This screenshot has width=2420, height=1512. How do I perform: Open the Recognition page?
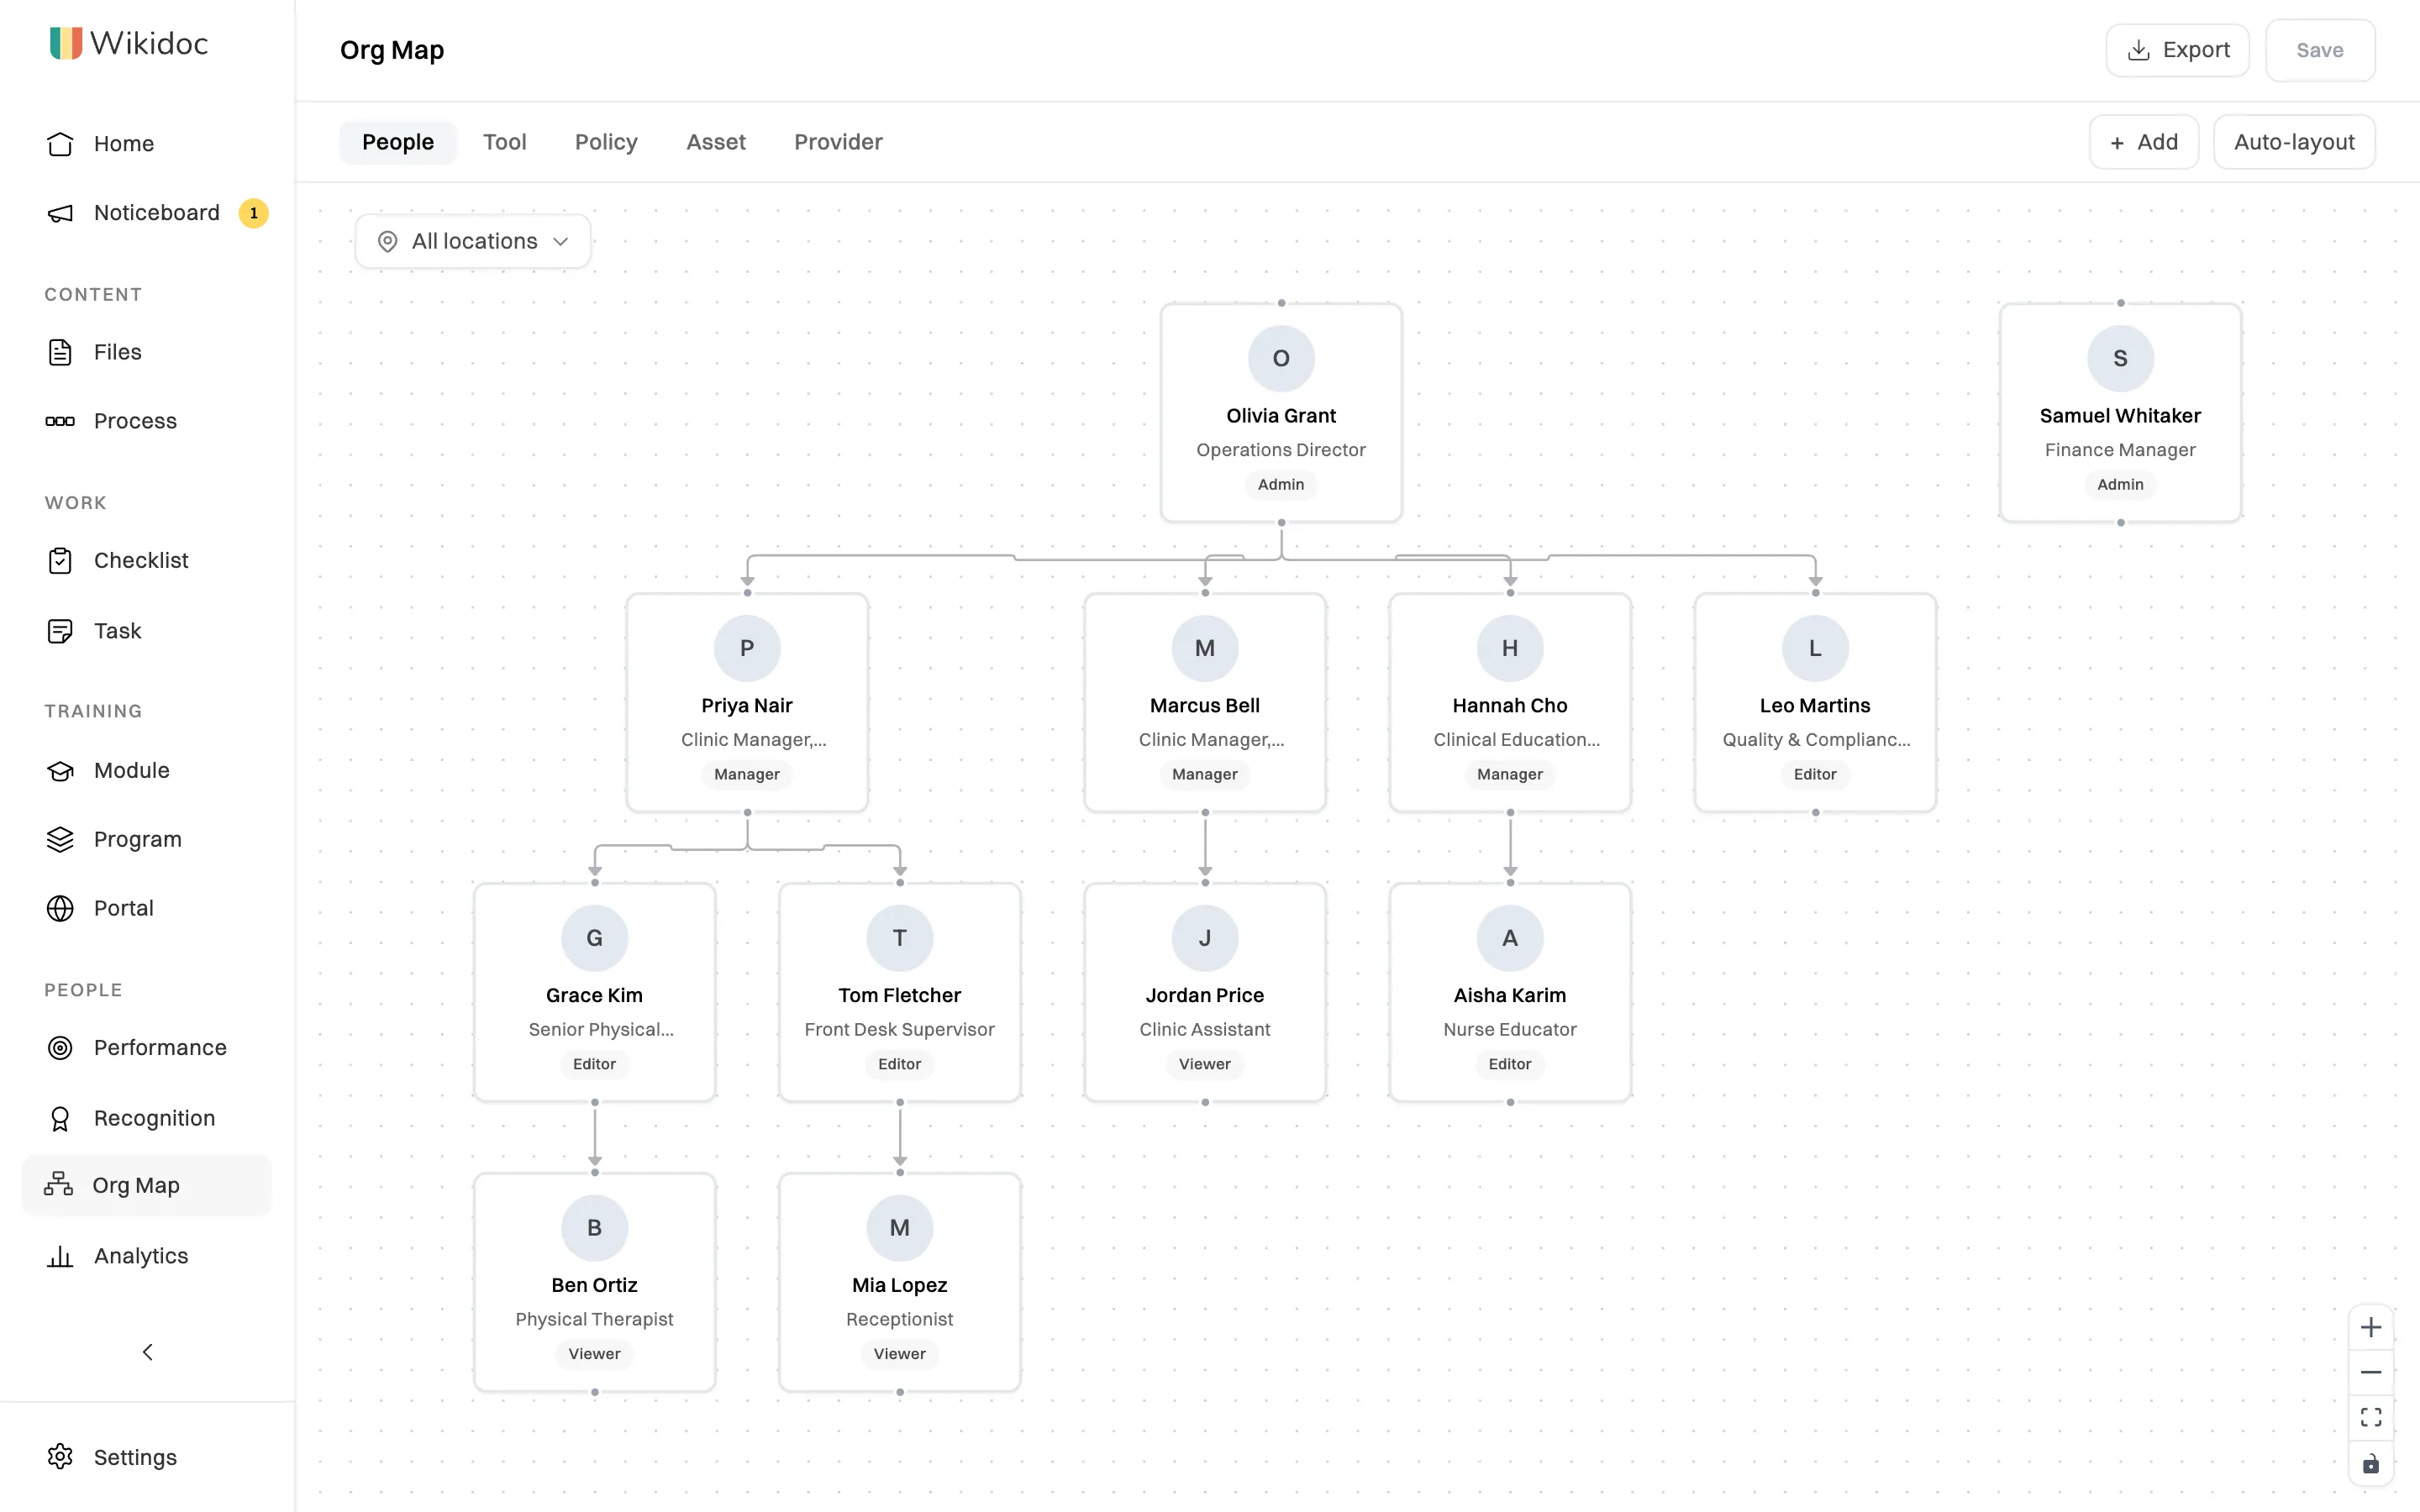coord(146,1118)
